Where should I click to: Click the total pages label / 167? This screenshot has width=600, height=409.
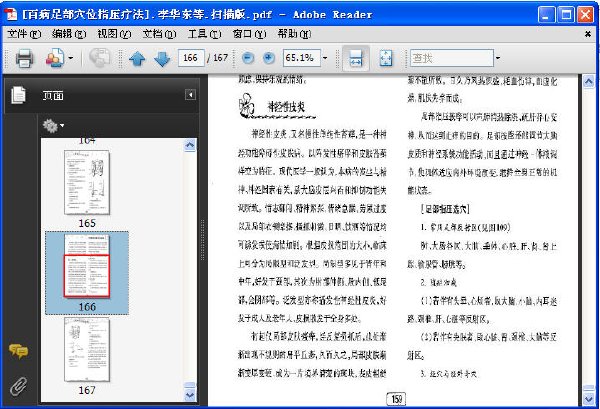click(x=217, y=58)
